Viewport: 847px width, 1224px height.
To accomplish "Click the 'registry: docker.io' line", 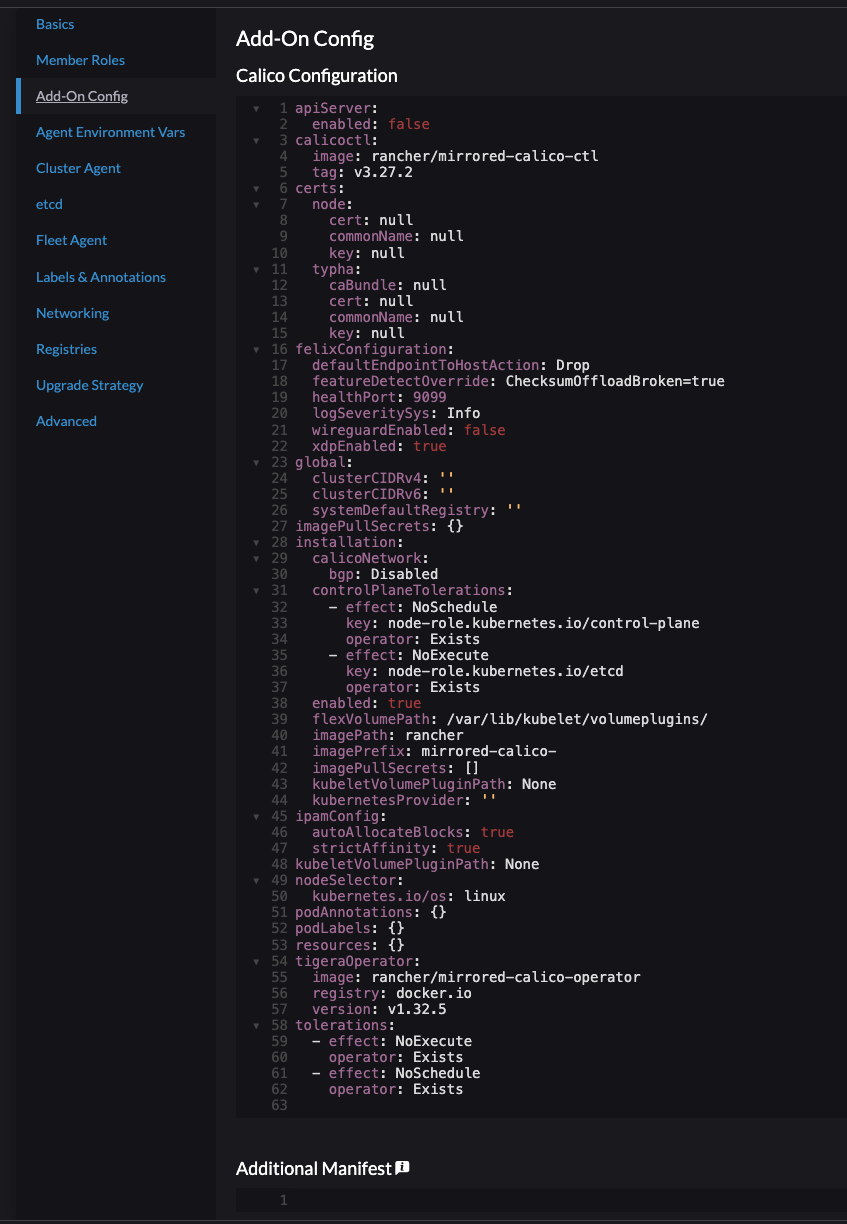I will pyautogui.click(x=392, y=993).
